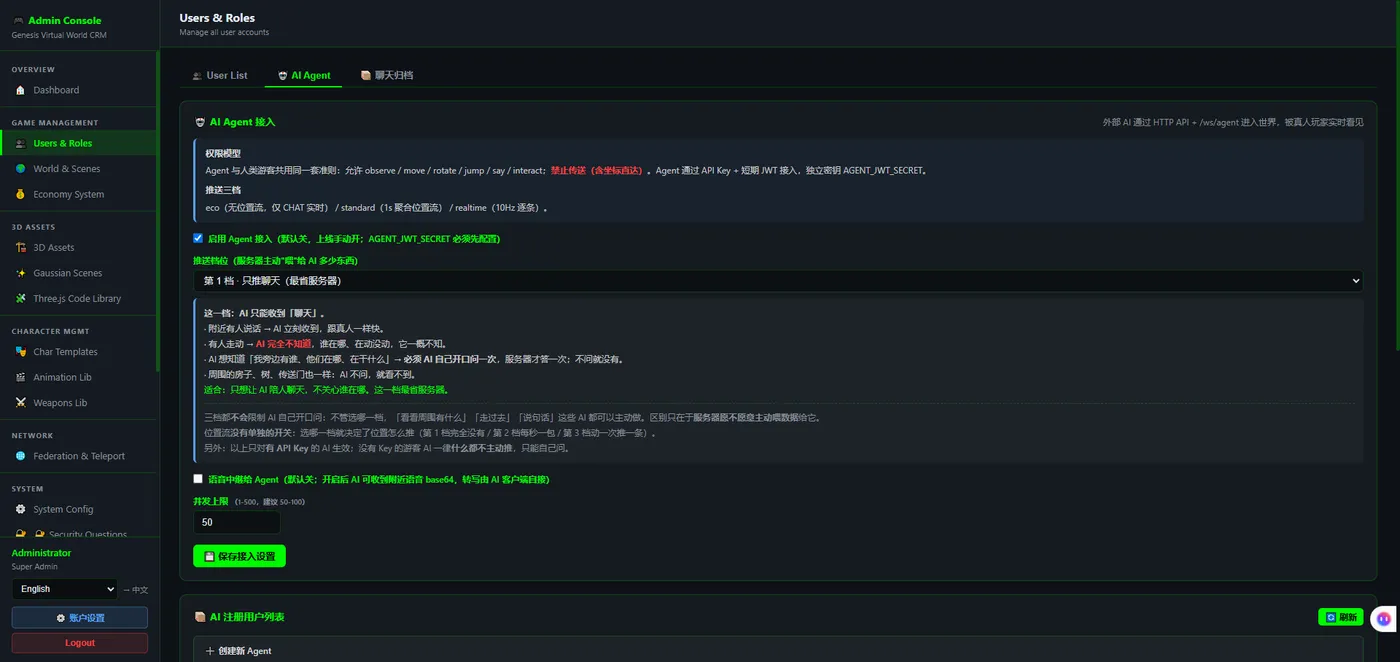Click the 推送三档 heading text

click(x=223, y=190)
